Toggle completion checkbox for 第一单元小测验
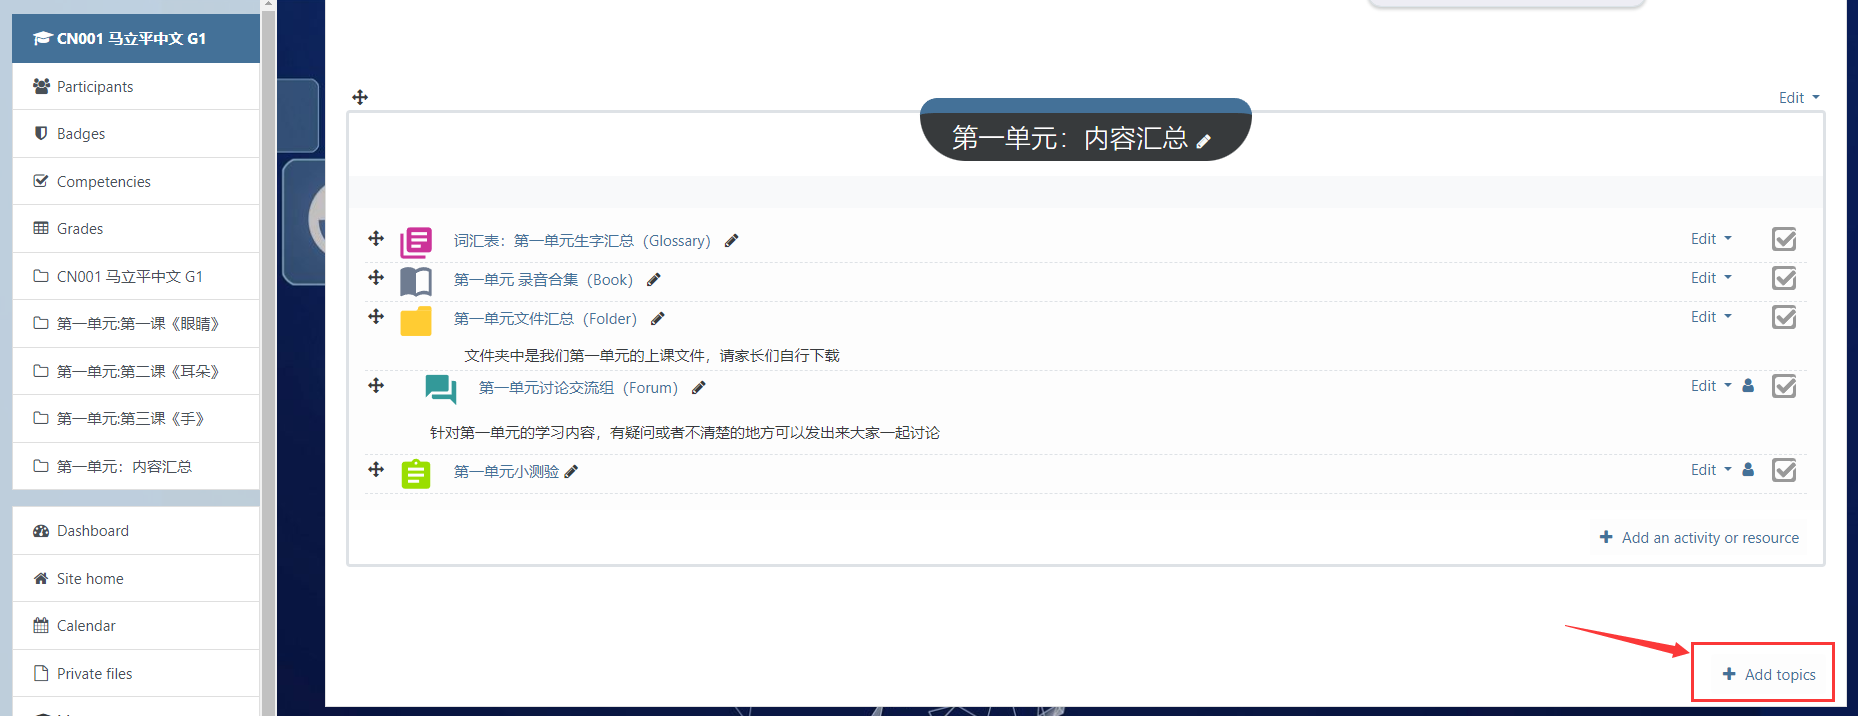Image resolution: width=1858 pixels, height=716 pixels. pyautogui.click(x=1784, y=471)
